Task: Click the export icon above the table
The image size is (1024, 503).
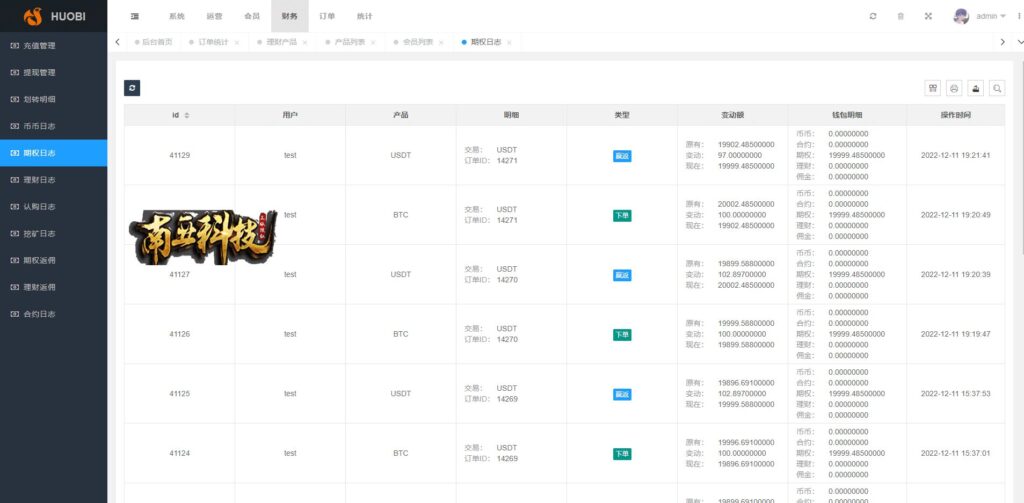Action: point(976,88)
